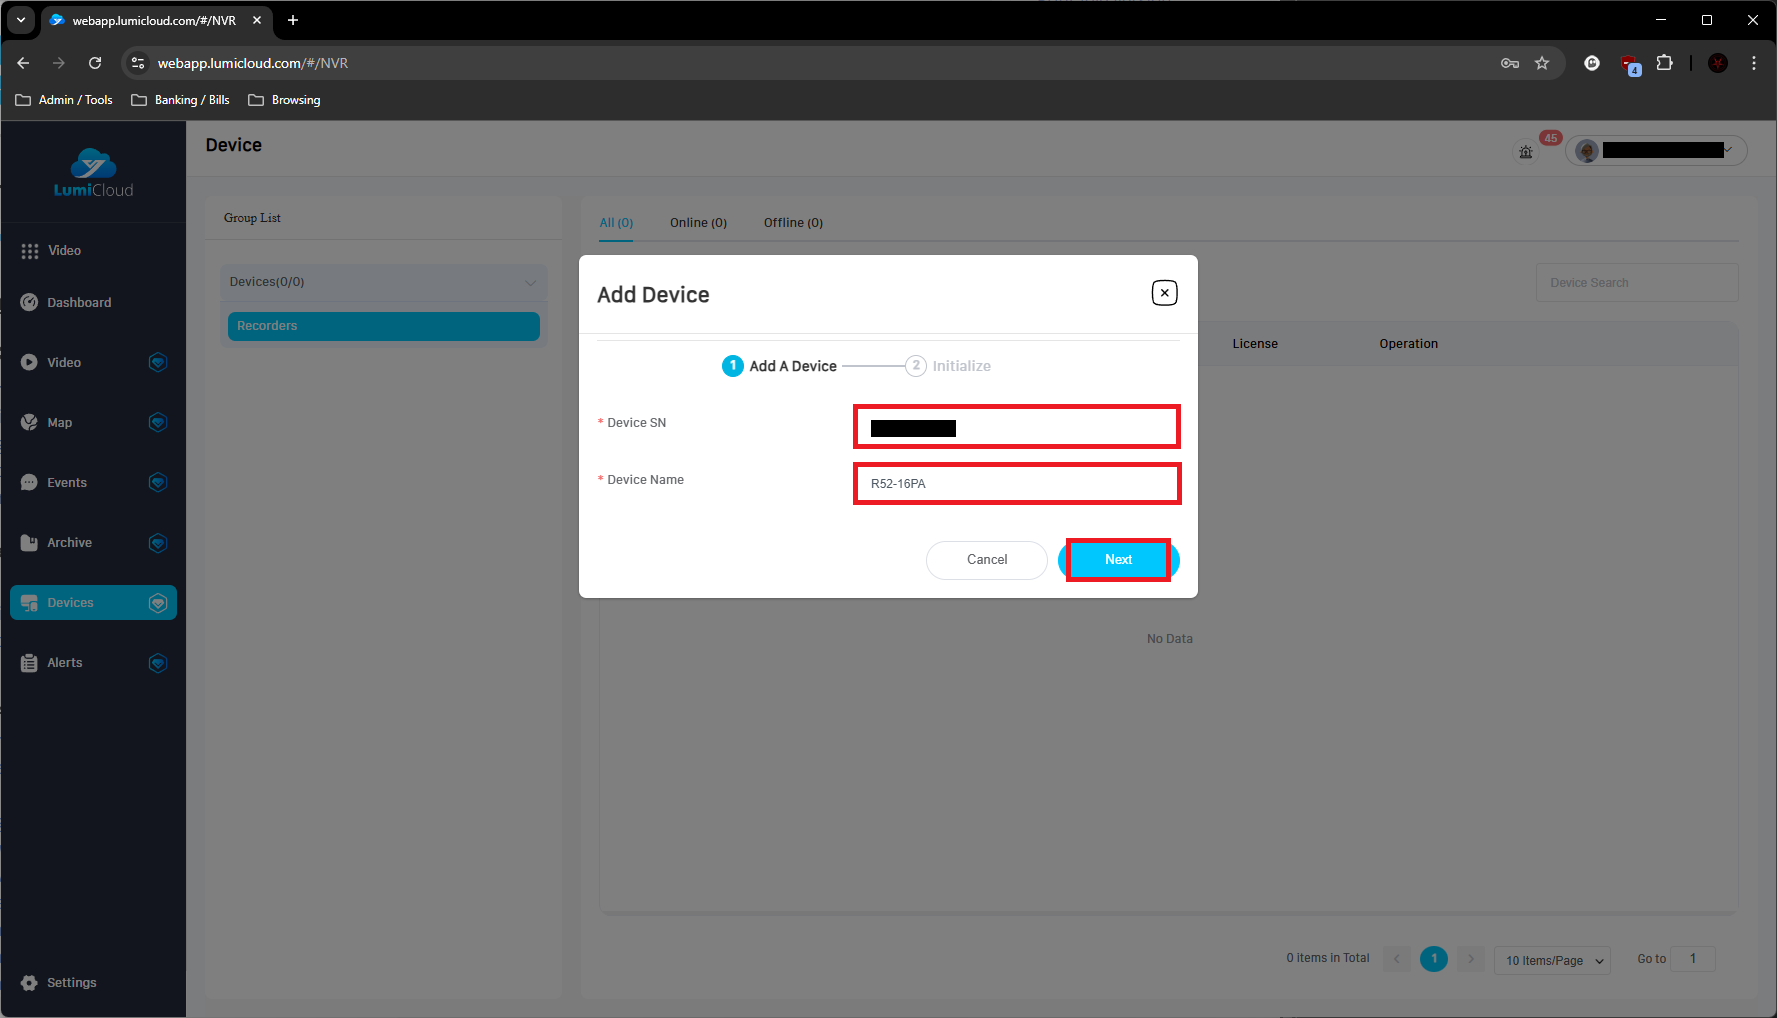Open the Map sidebar item
1777x1018 pixels.
(60, 423)
